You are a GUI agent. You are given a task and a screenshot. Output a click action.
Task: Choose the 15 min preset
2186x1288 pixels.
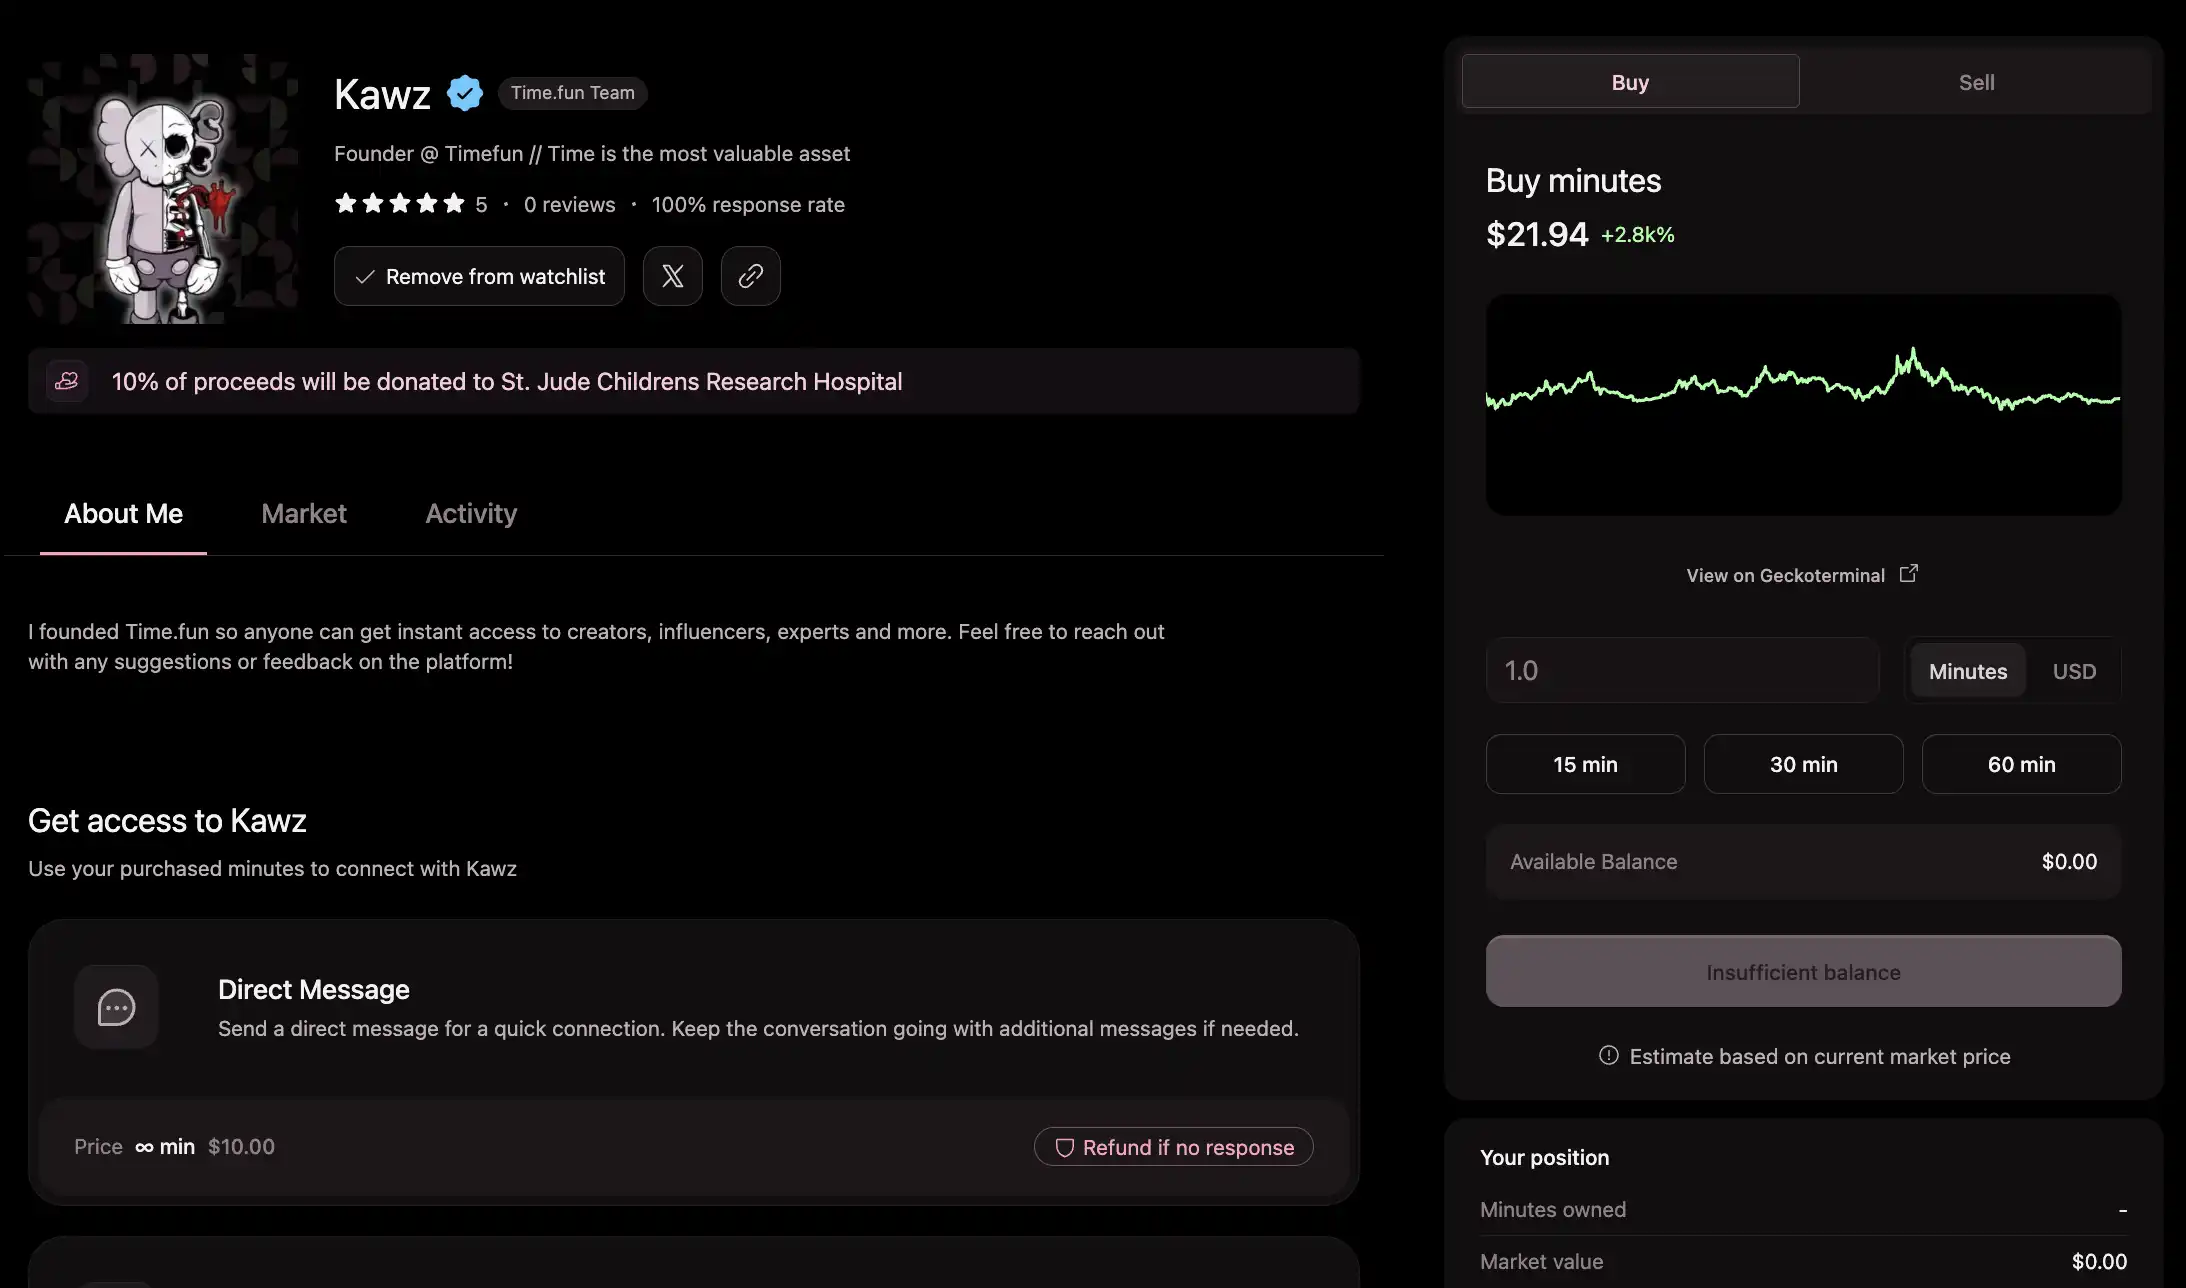coord(1585,764)
